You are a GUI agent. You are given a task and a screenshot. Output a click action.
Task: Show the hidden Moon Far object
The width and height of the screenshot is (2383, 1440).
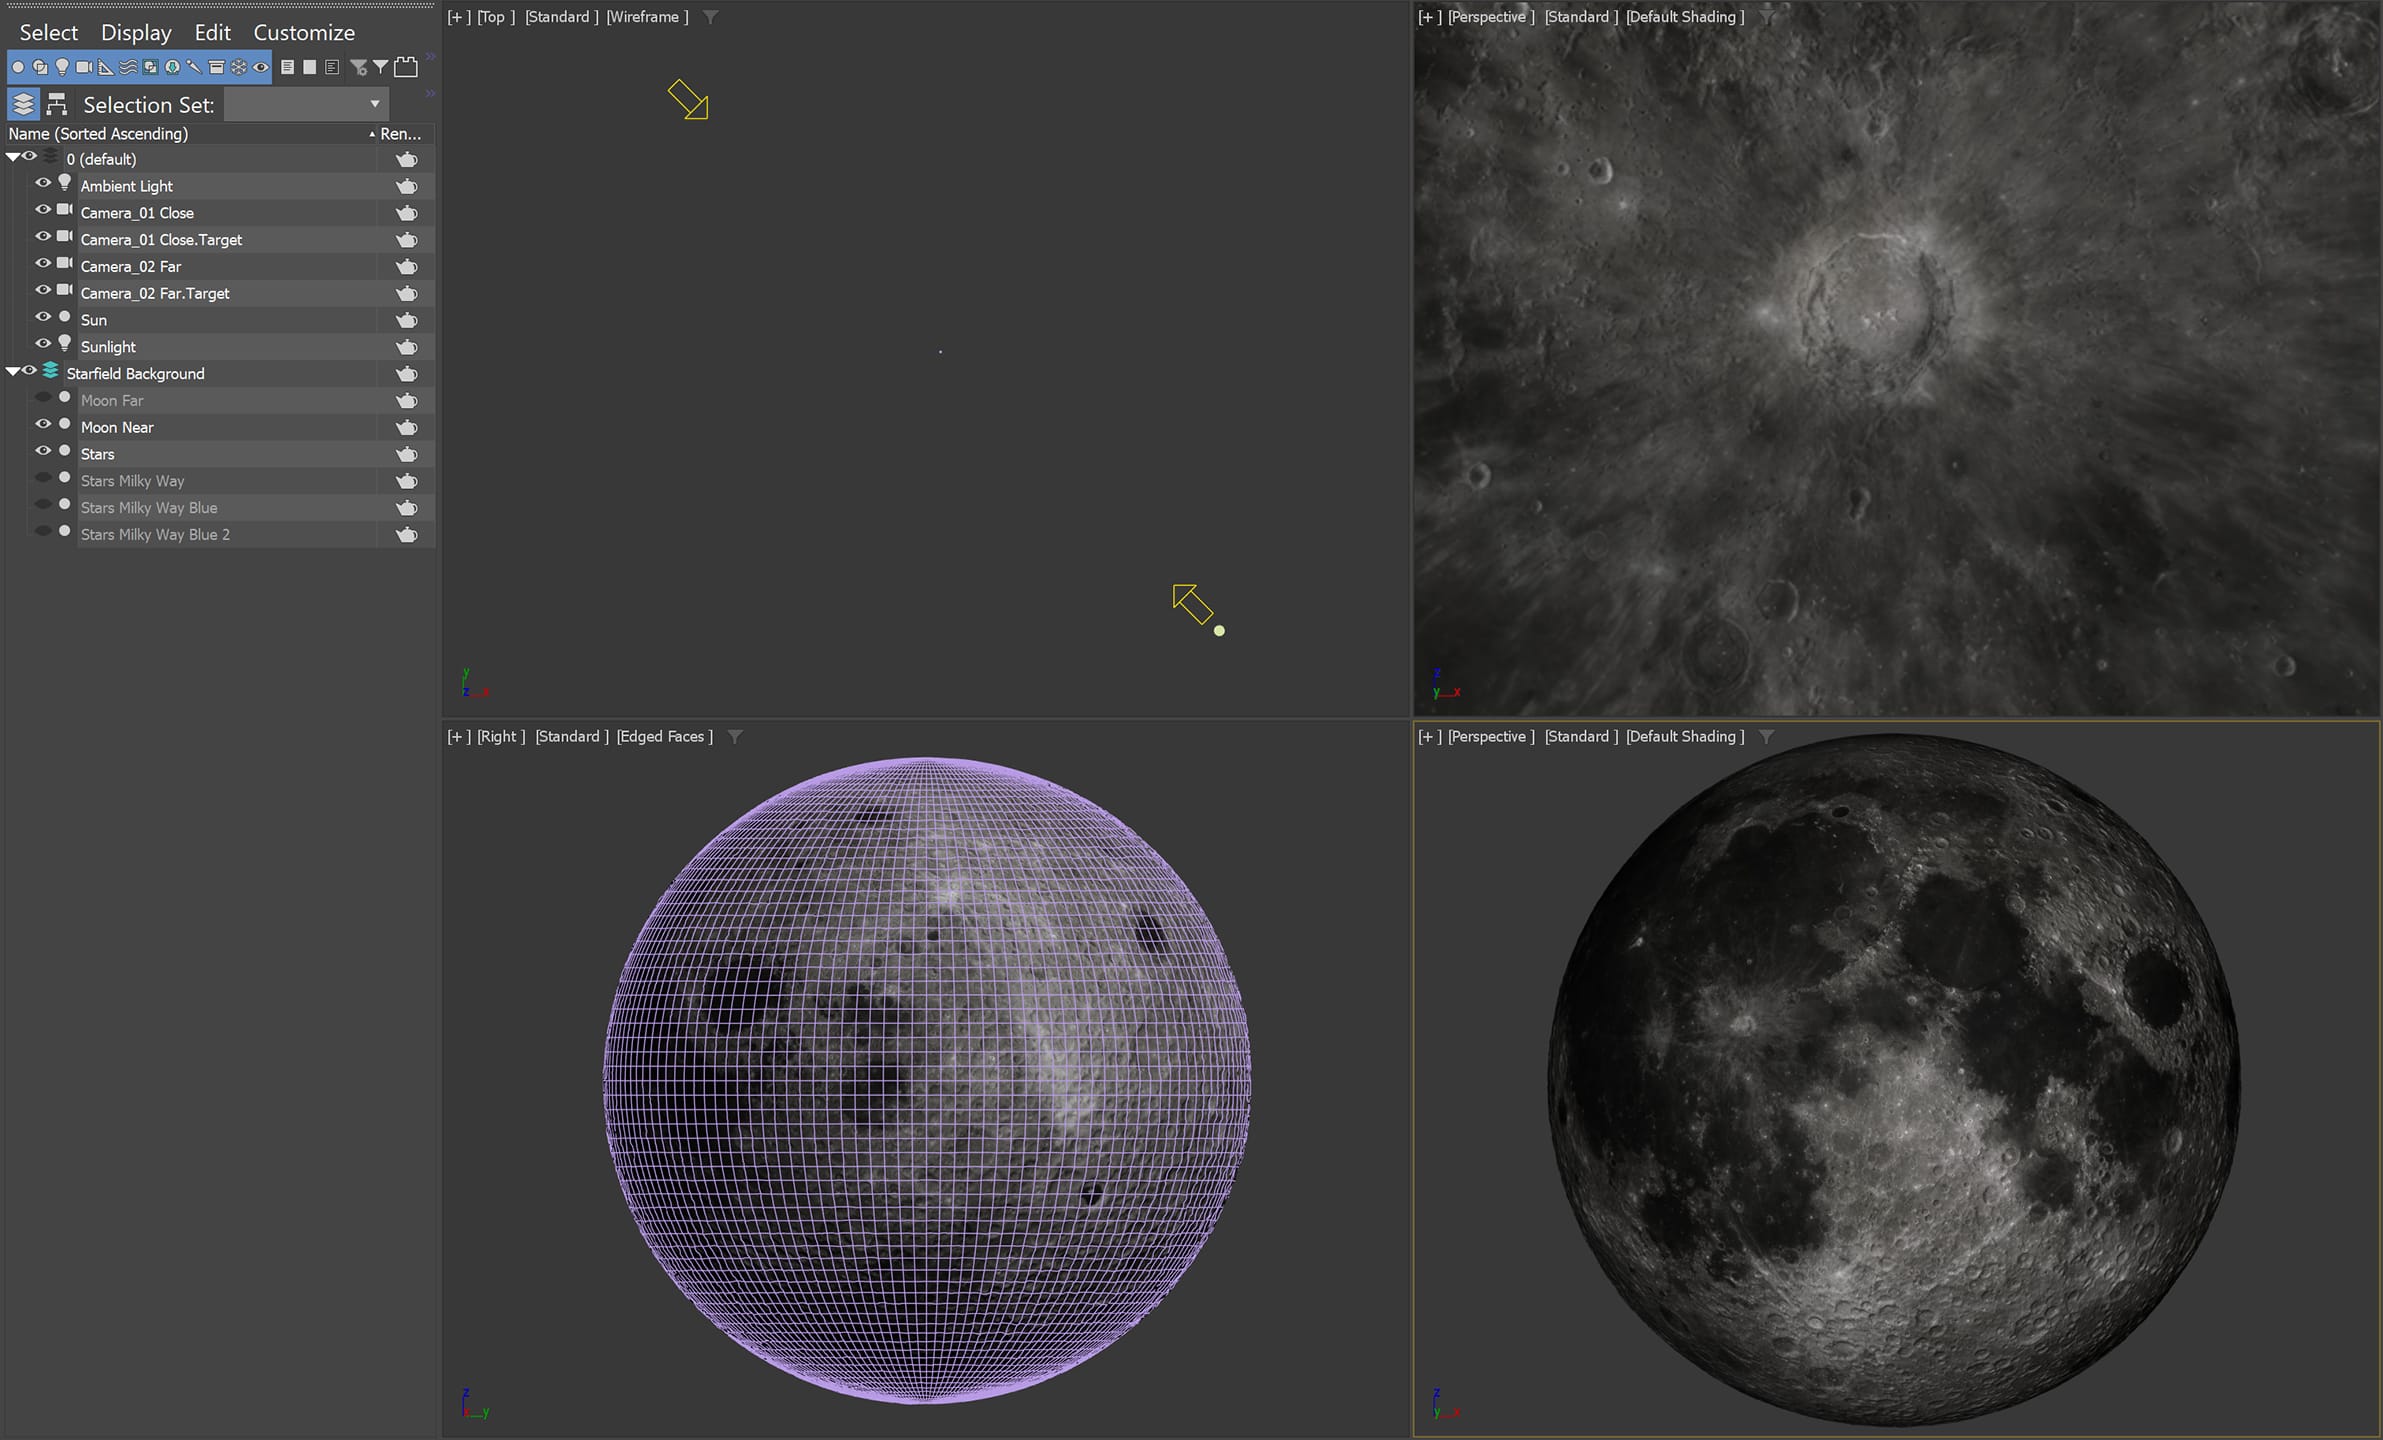43,398
